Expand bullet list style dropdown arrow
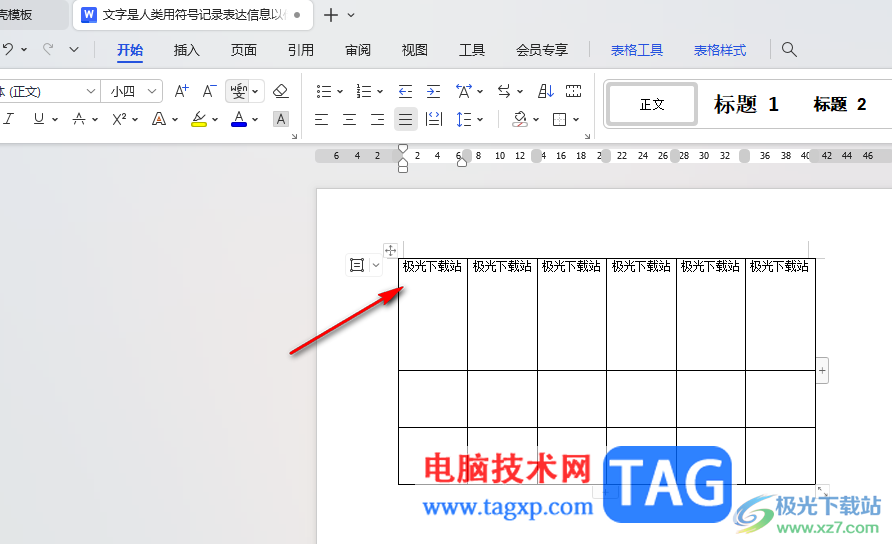 [340, 92]
